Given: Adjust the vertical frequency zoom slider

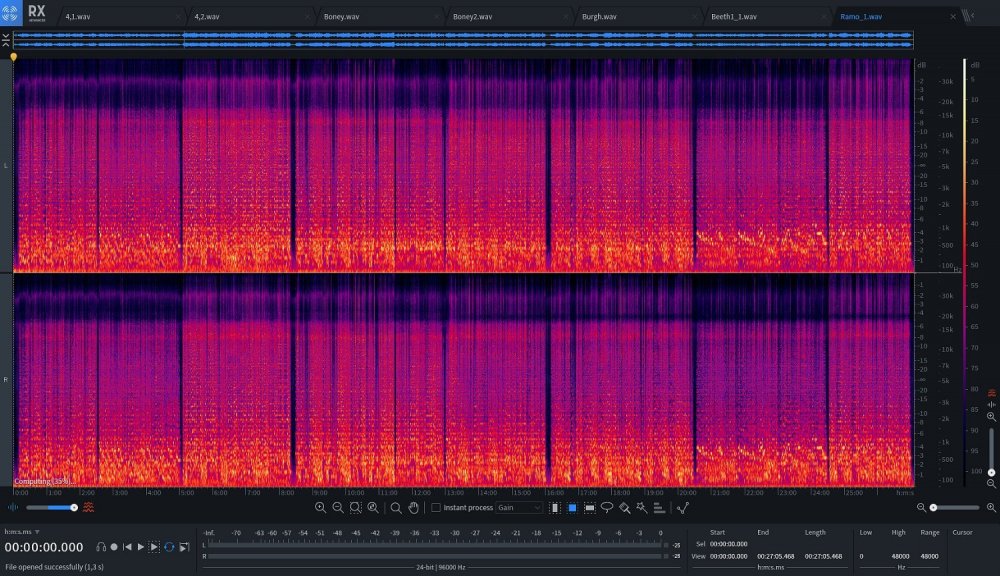Looking at the screenshot, I should [991, 450].
